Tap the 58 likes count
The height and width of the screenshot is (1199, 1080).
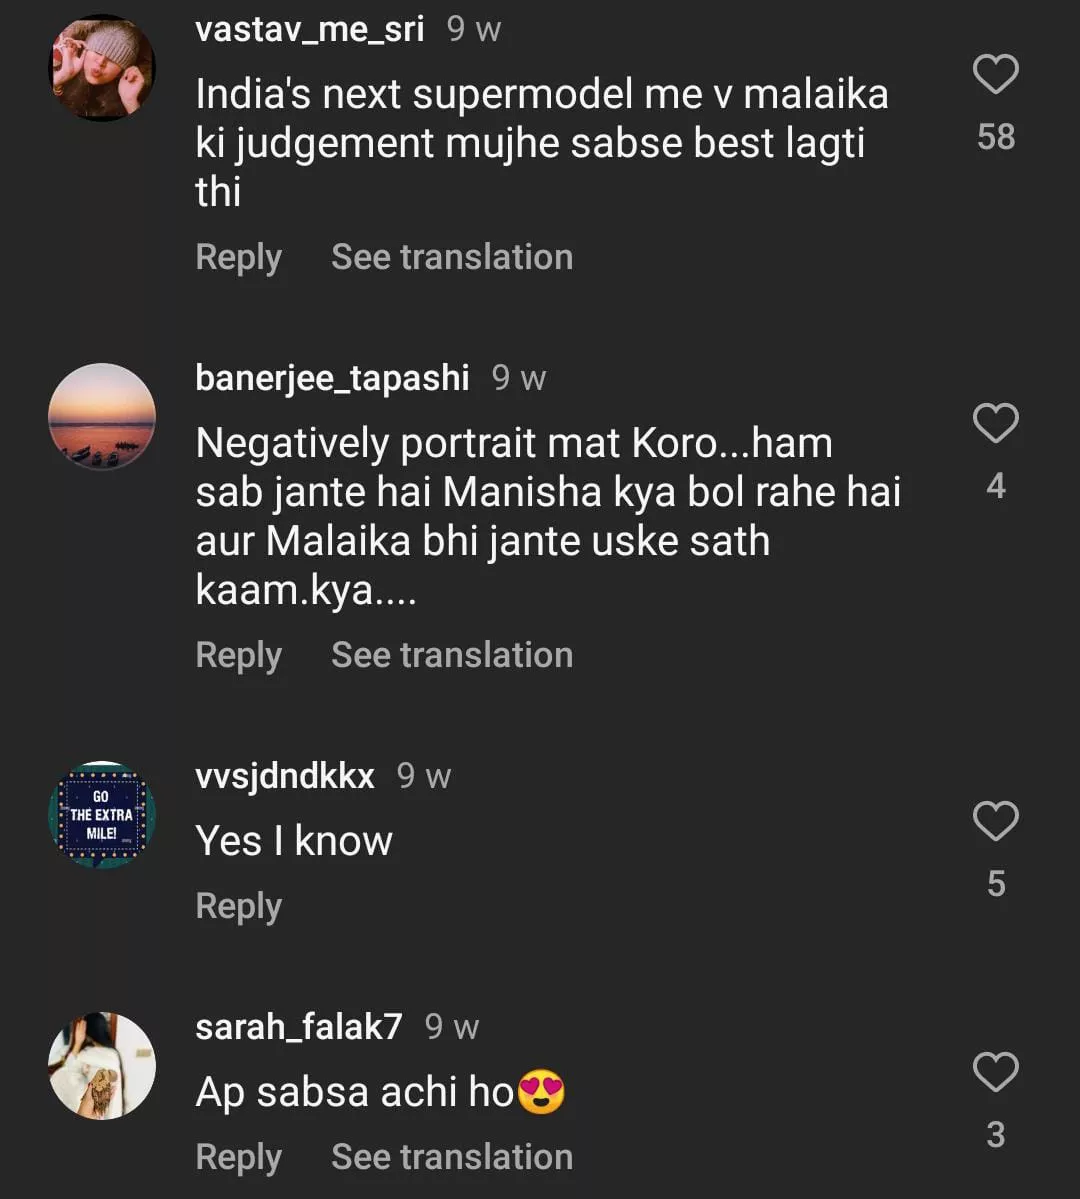(x=996, y=137)
